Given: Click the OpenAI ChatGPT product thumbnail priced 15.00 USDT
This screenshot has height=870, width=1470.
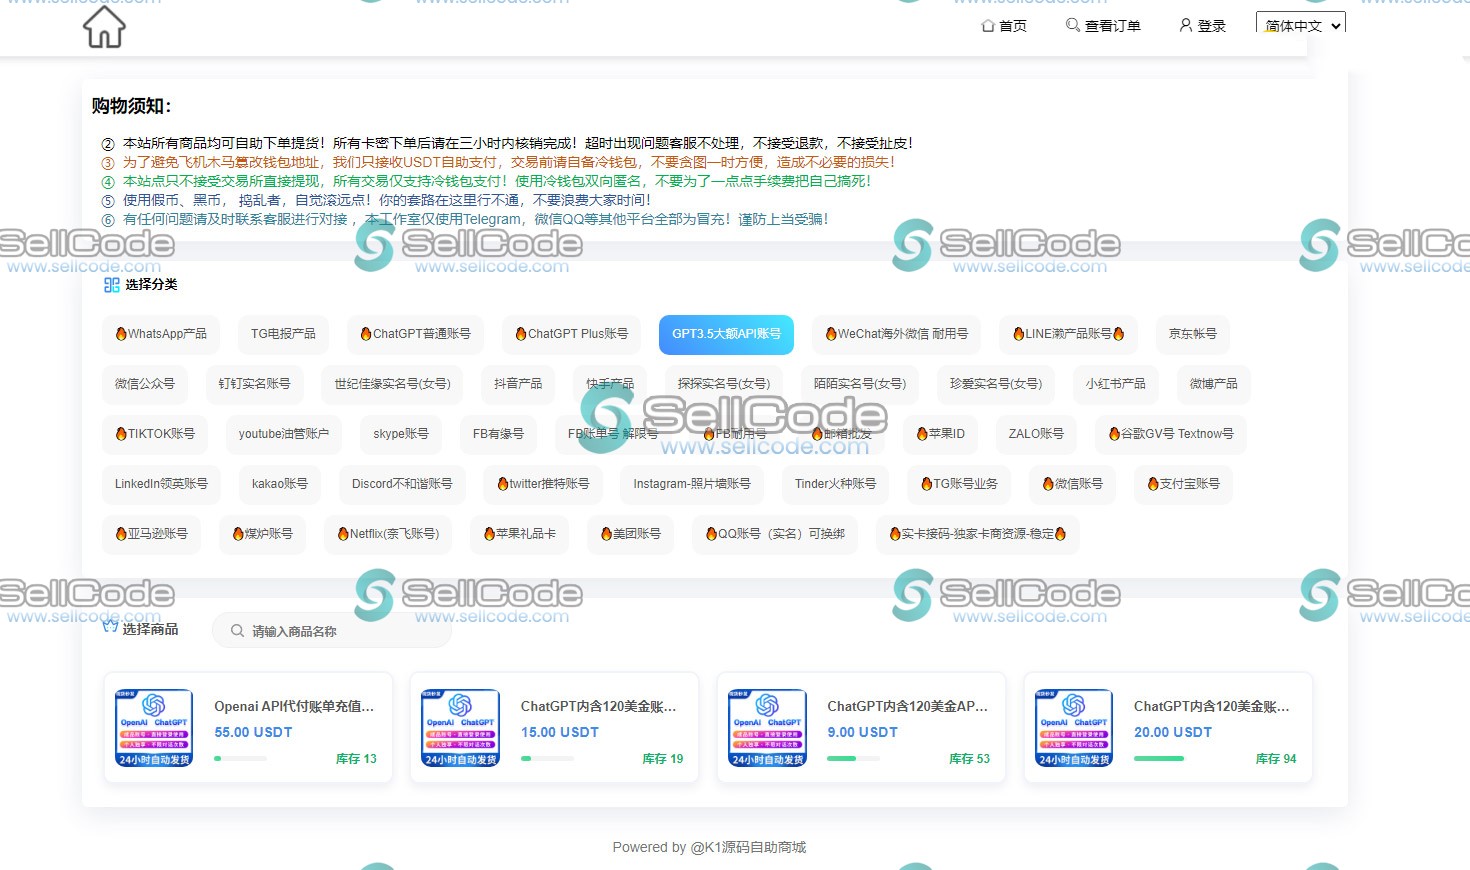Looking at the screenshot, I should click(x=459, y=727).
